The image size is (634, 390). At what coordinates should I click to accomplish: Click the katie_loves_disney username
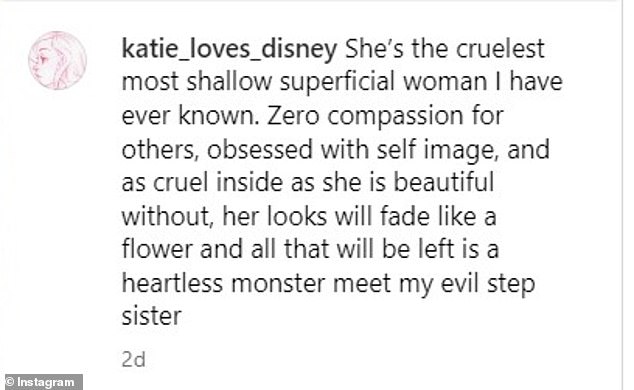[x=229, y=50]
